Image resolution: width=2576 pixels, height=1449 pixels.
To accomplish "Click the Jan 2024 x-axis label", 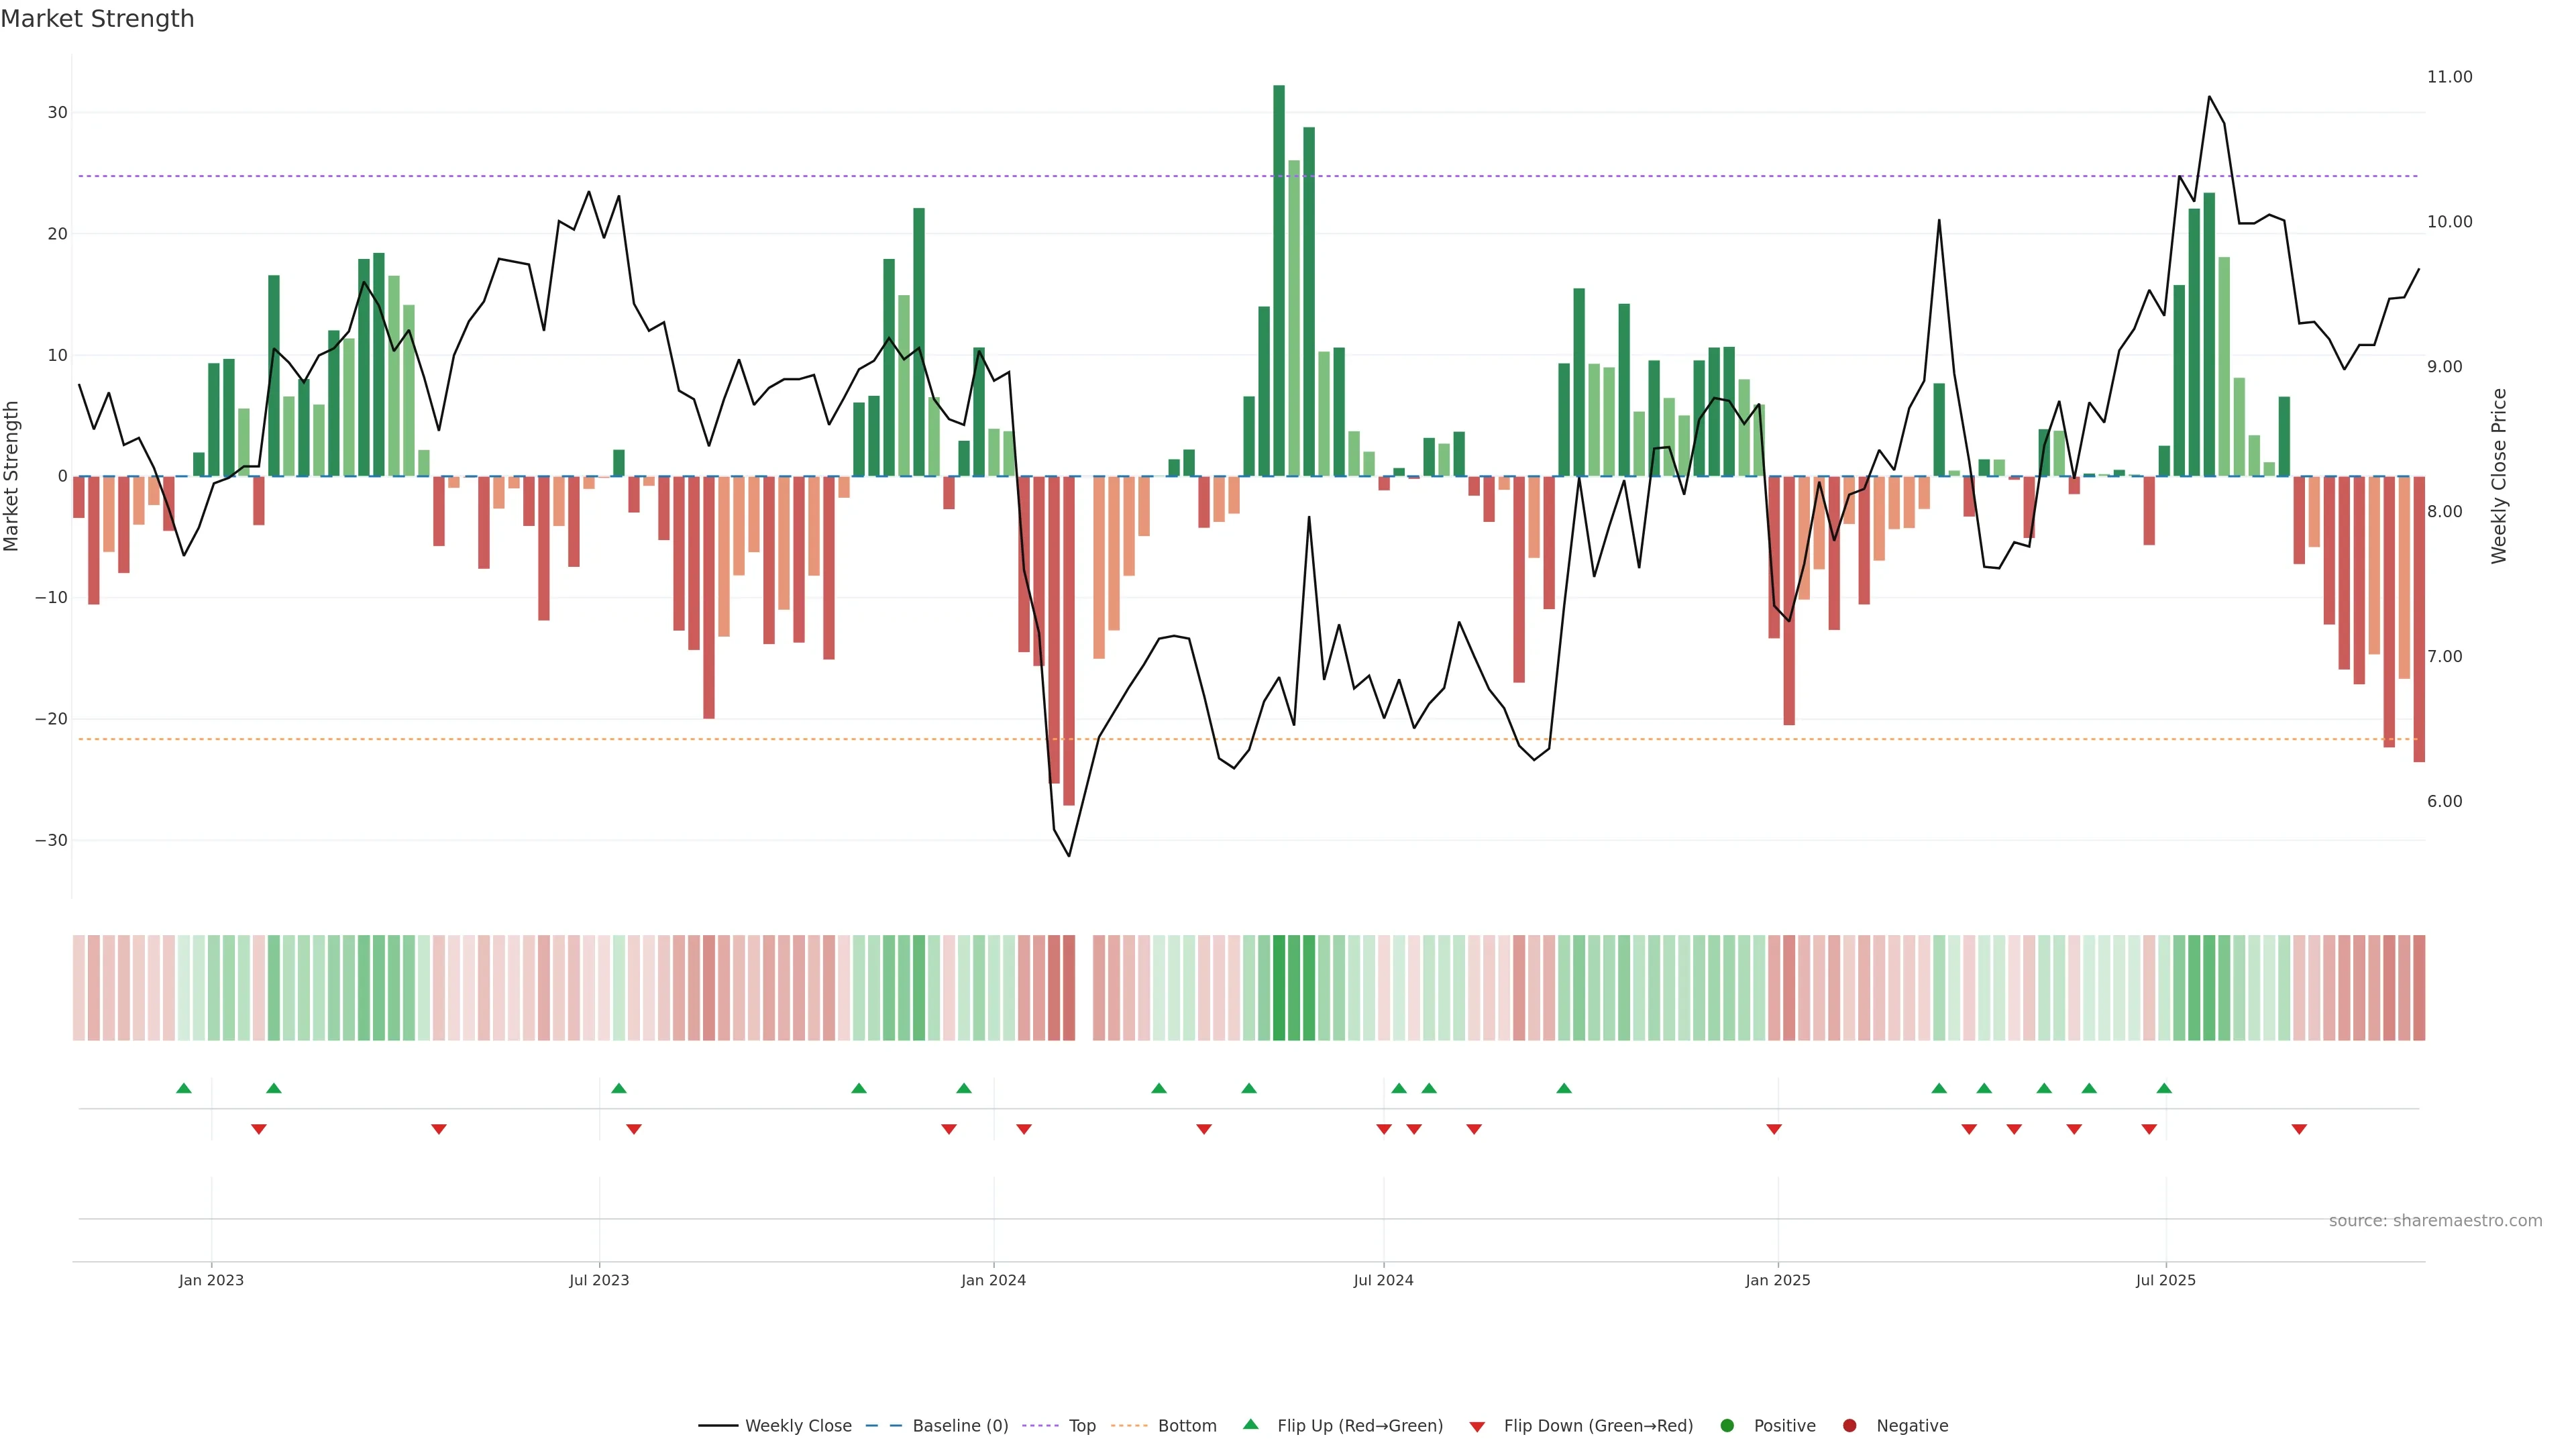I will (x=993, y=1280).
